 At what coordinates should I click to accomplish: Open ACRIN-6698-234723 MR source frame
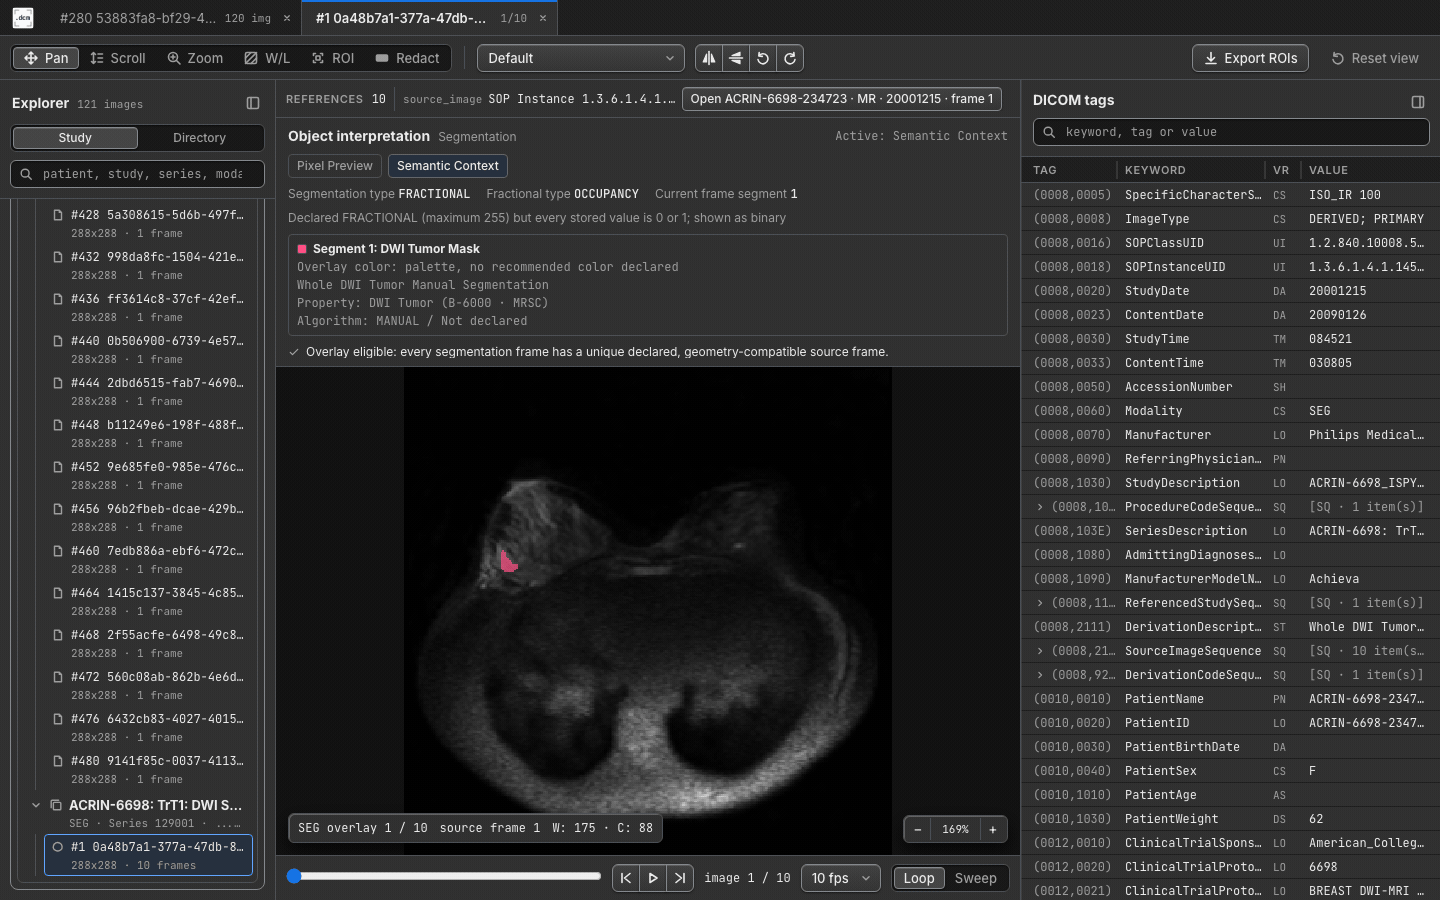(x=842, y=99)
